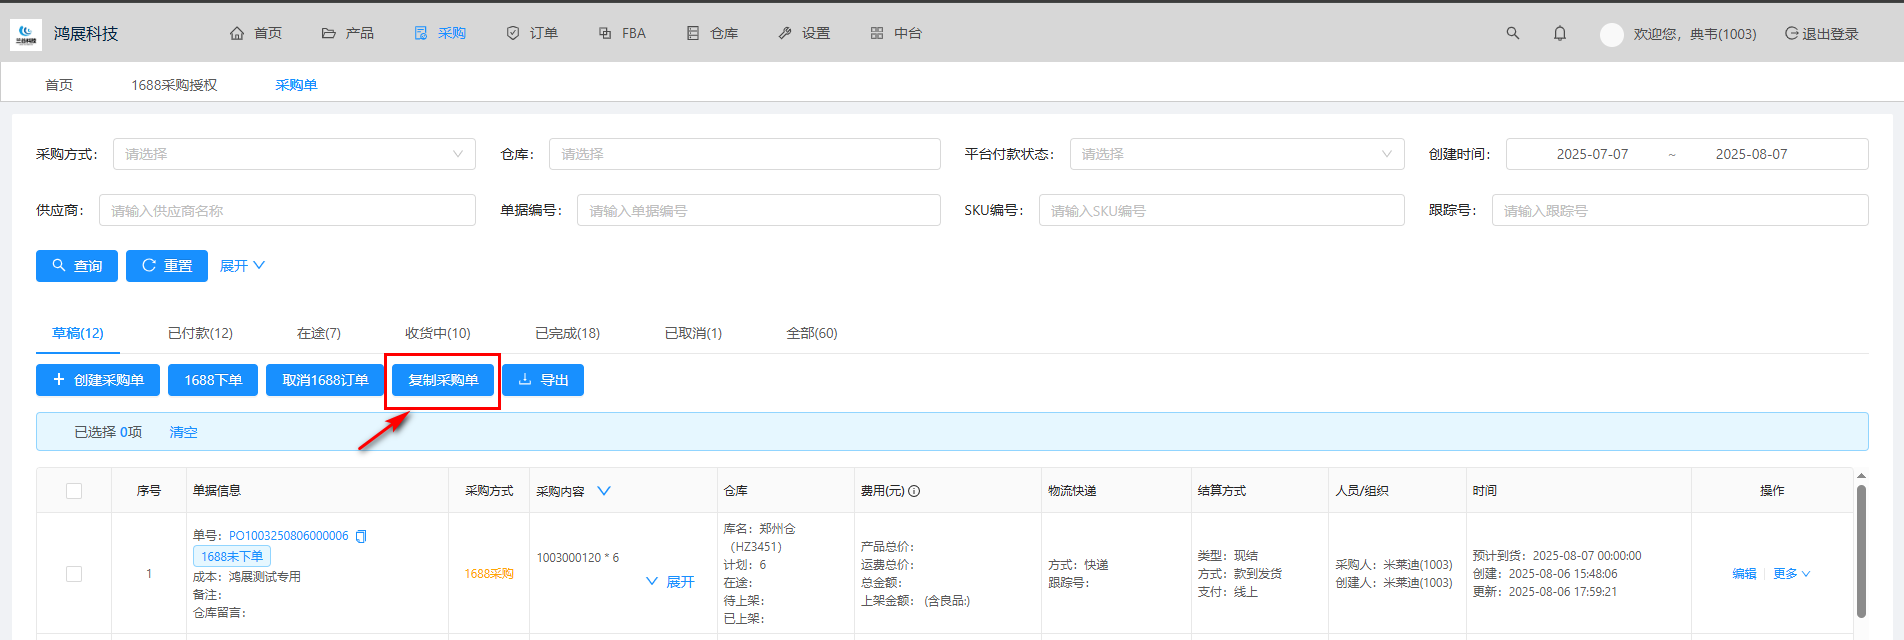Click the 鸿展科技 logo icon
The height and width of the screenshot is (640, 1904).
[x=25, y=34]
